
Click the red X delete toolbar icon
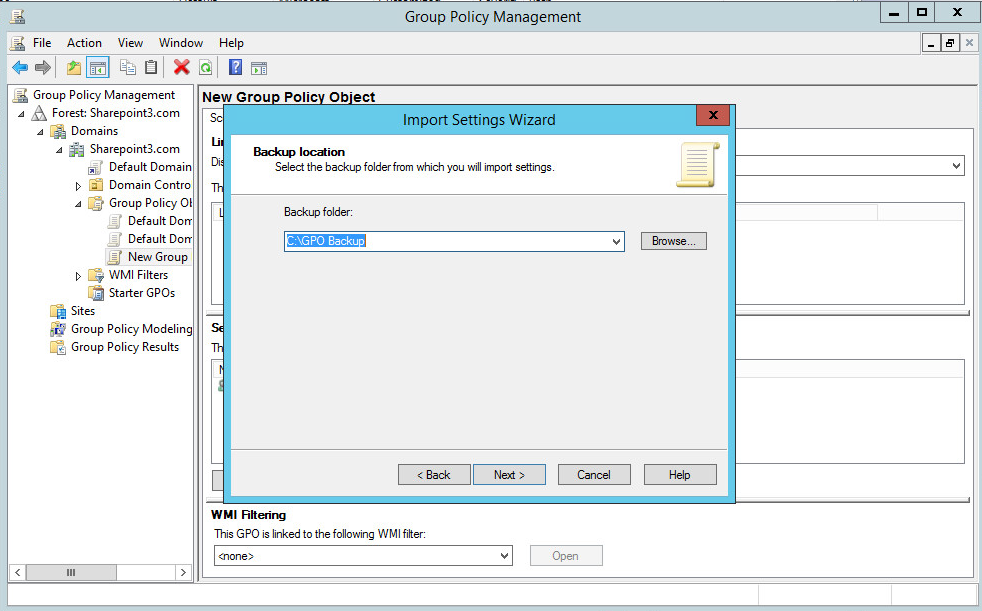(181, 68)
